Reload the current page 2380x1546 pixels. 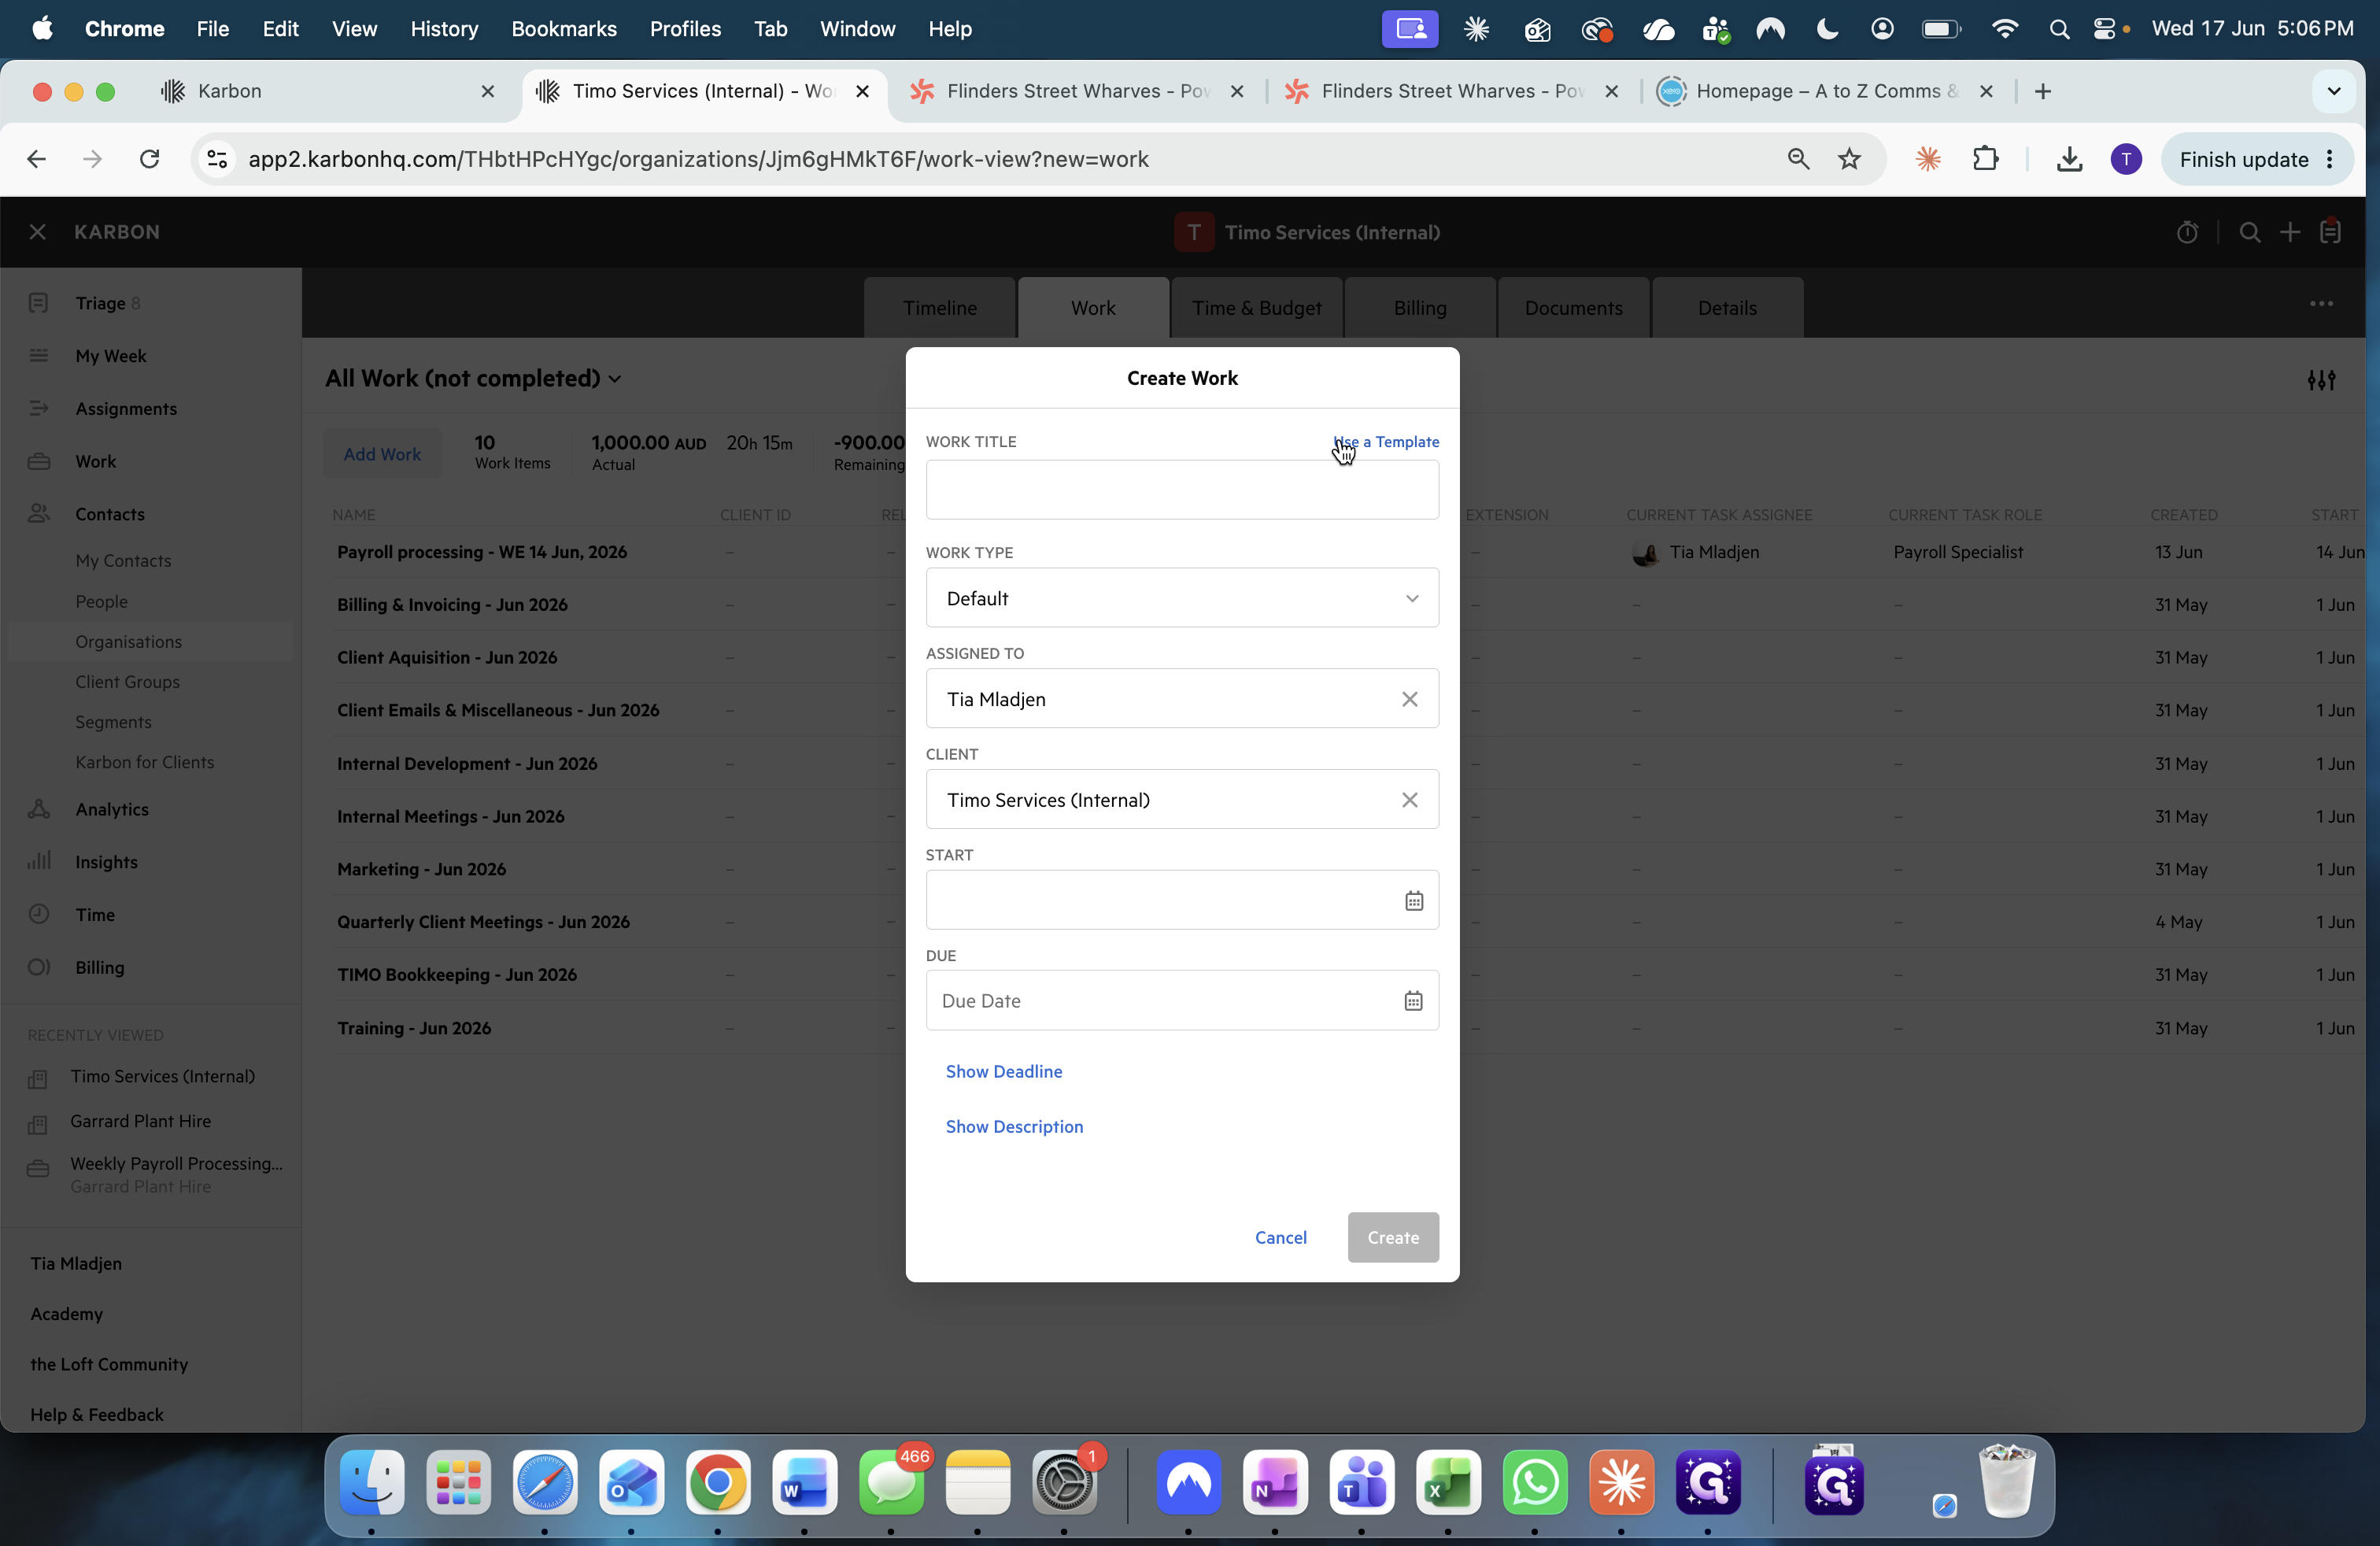(x=150, y=159)
